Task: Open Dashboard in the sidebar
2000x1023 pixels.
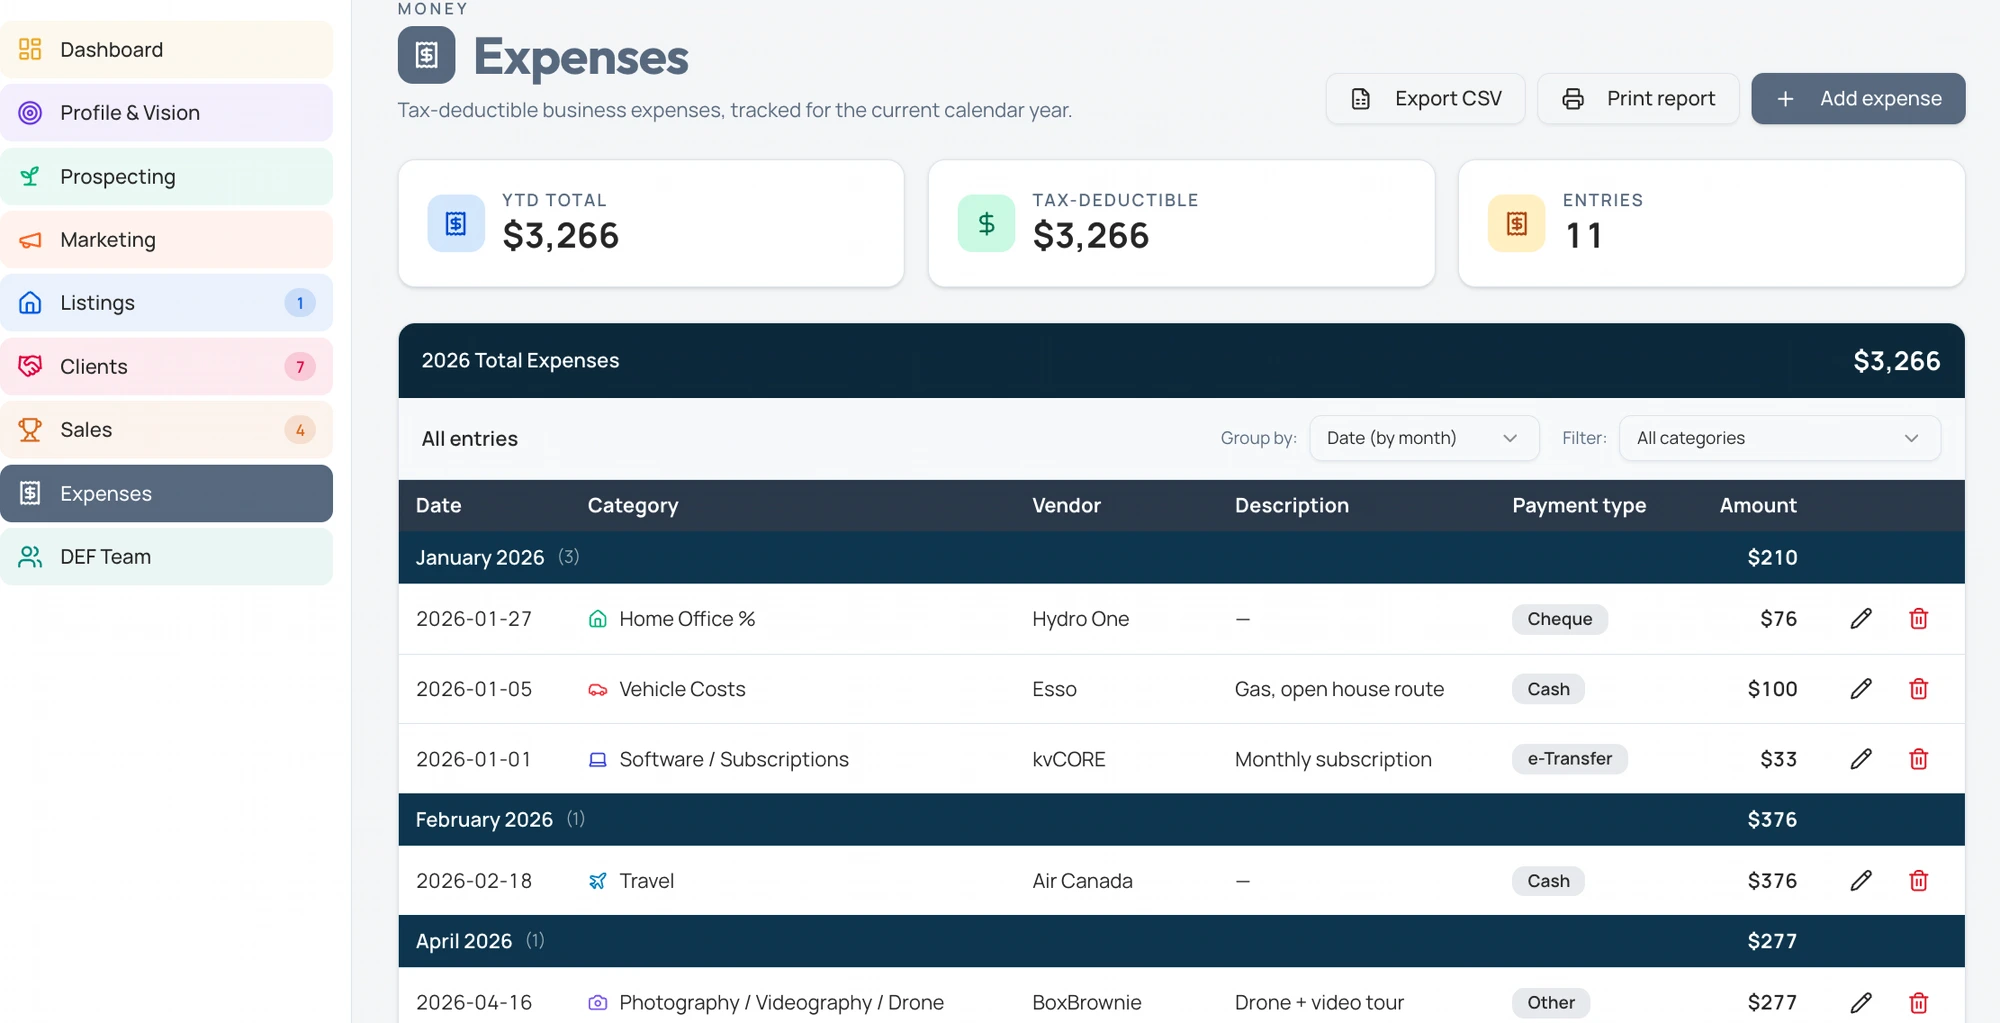Action: [x=166, y=49]
